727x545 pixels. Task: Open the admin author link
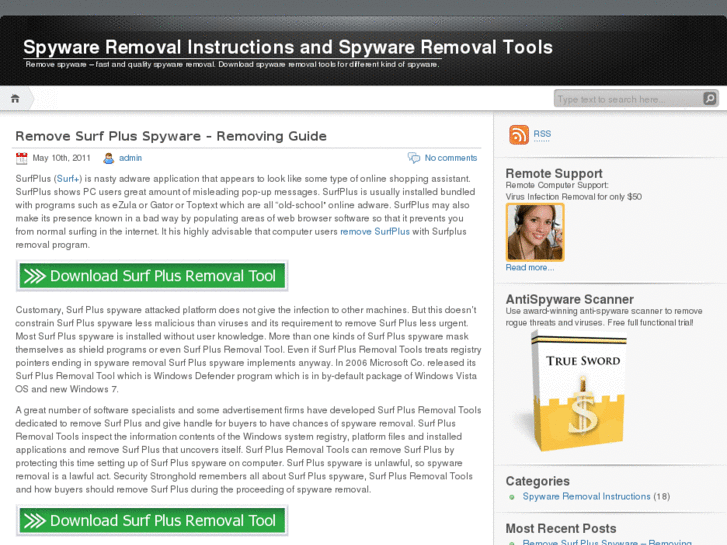point(130,158)
